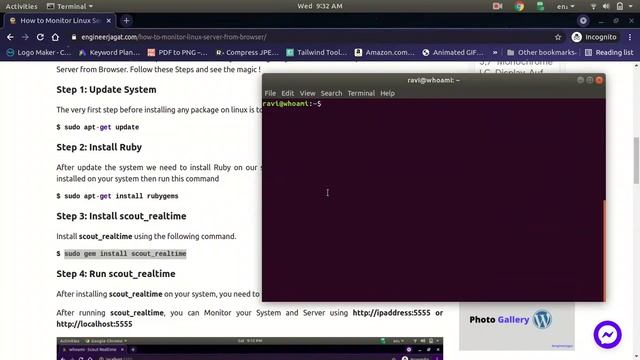Open the Terminal Help menu
640x360 pixels.
[x=387, y=93]
